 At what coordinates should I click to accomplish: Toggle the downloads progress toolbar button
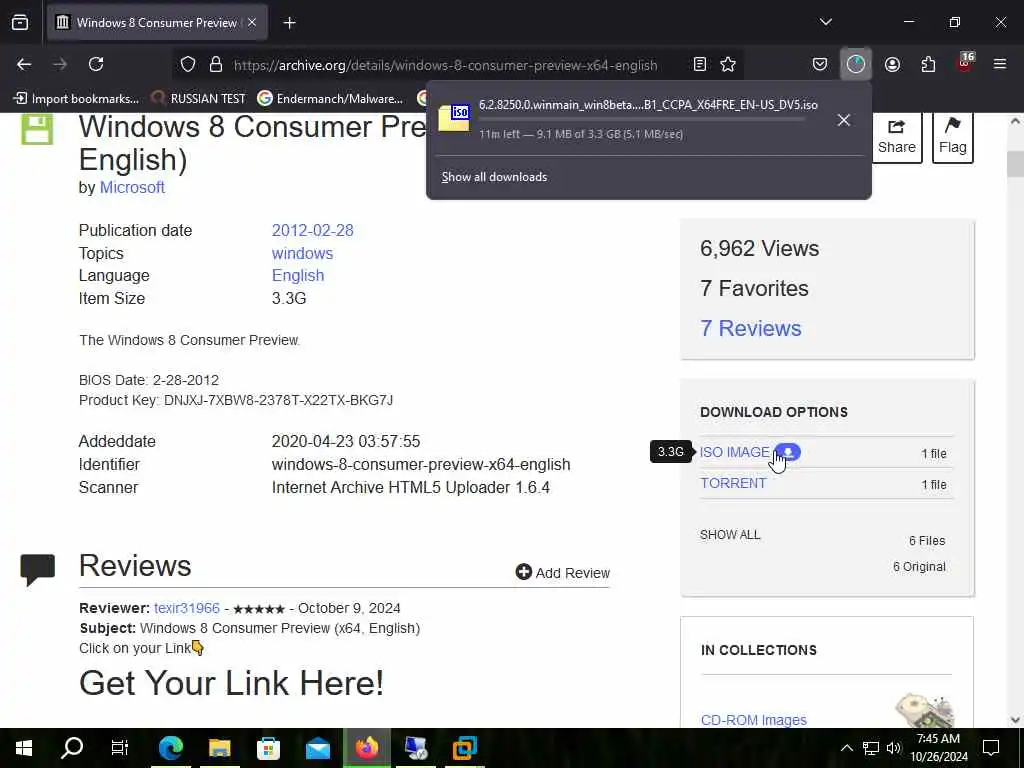(x=856, y=64)
